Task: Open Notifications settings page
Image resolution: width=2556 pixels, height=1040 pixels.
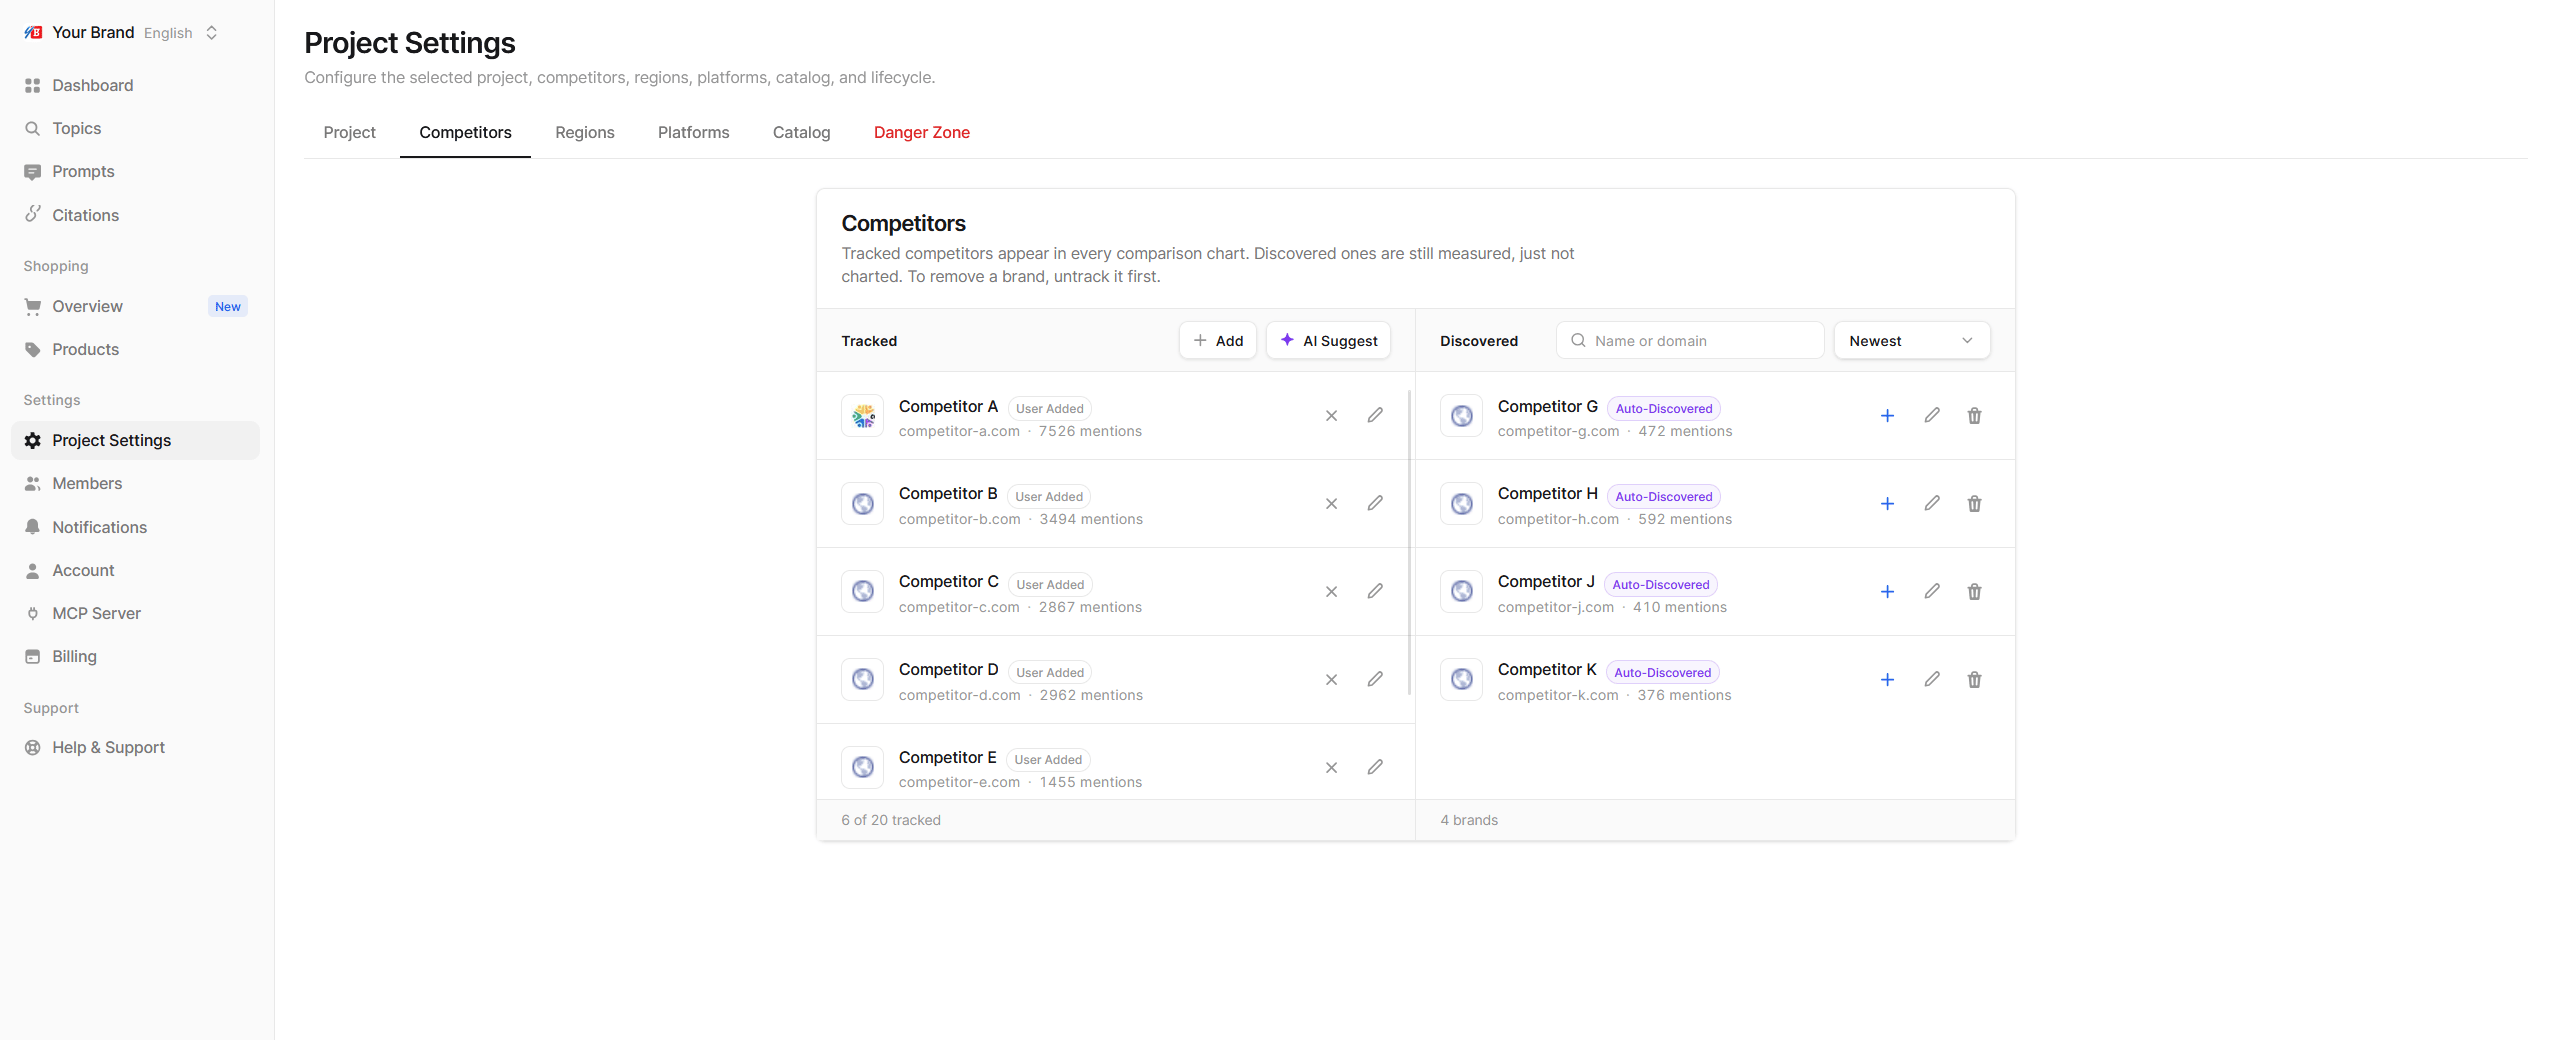Action: coord(135,527)
